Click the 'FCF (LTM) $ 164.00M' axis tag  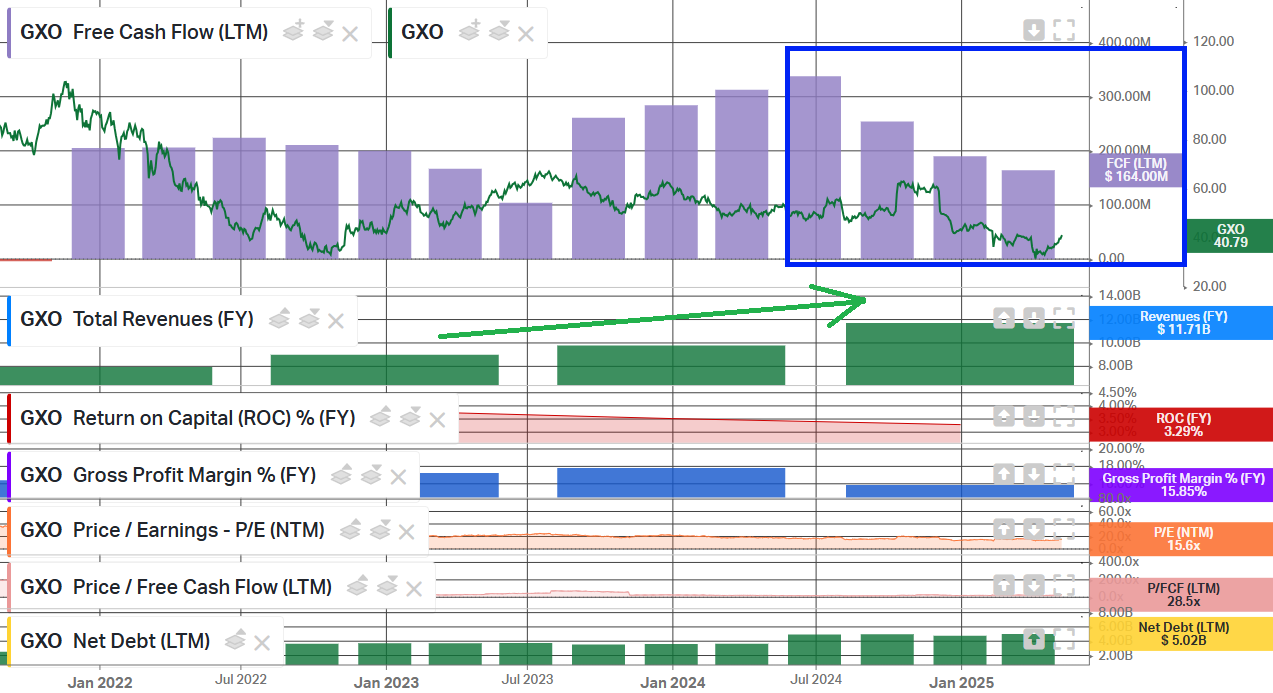(1136, 169)
